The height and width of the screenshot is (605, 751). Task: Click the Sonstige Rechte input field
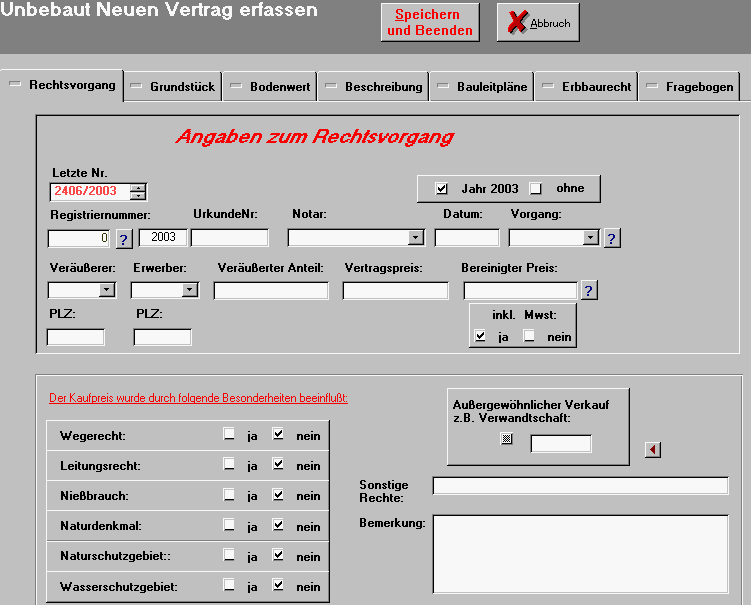(580, 485)
